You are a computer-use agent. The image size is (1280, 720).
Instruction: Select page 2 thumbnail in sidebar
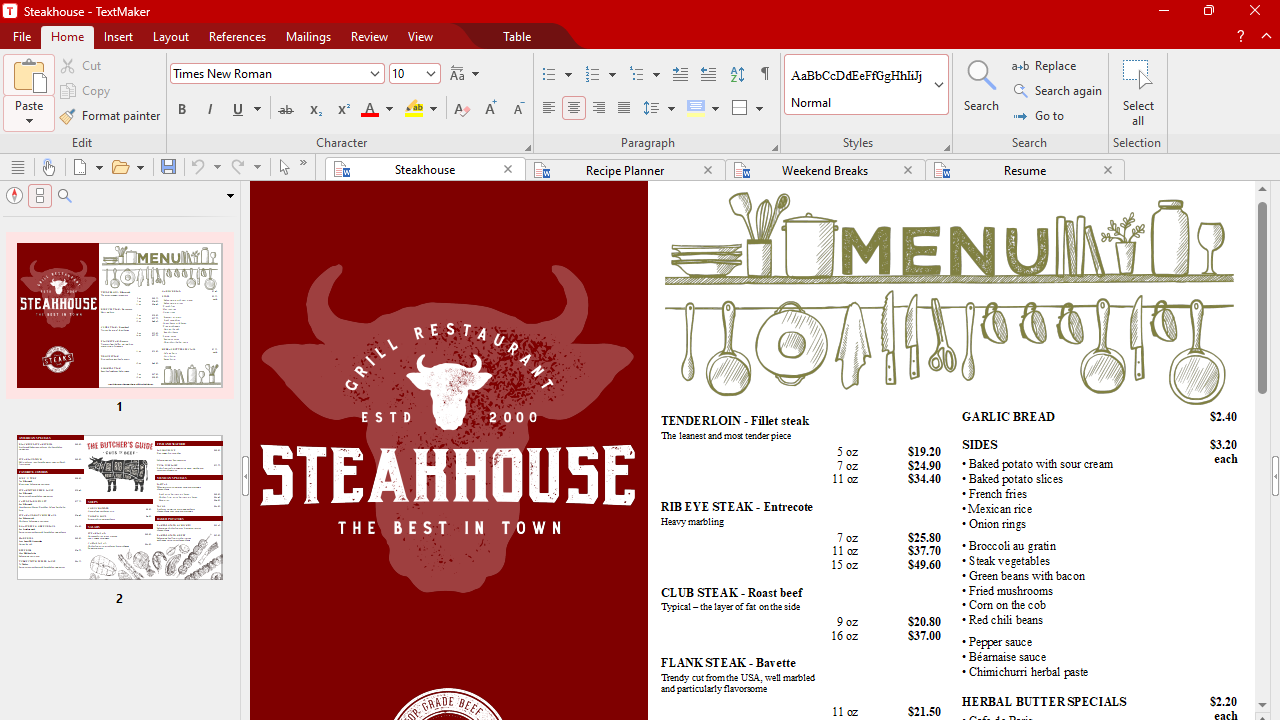pyautogui.click(x=120, y=508)
